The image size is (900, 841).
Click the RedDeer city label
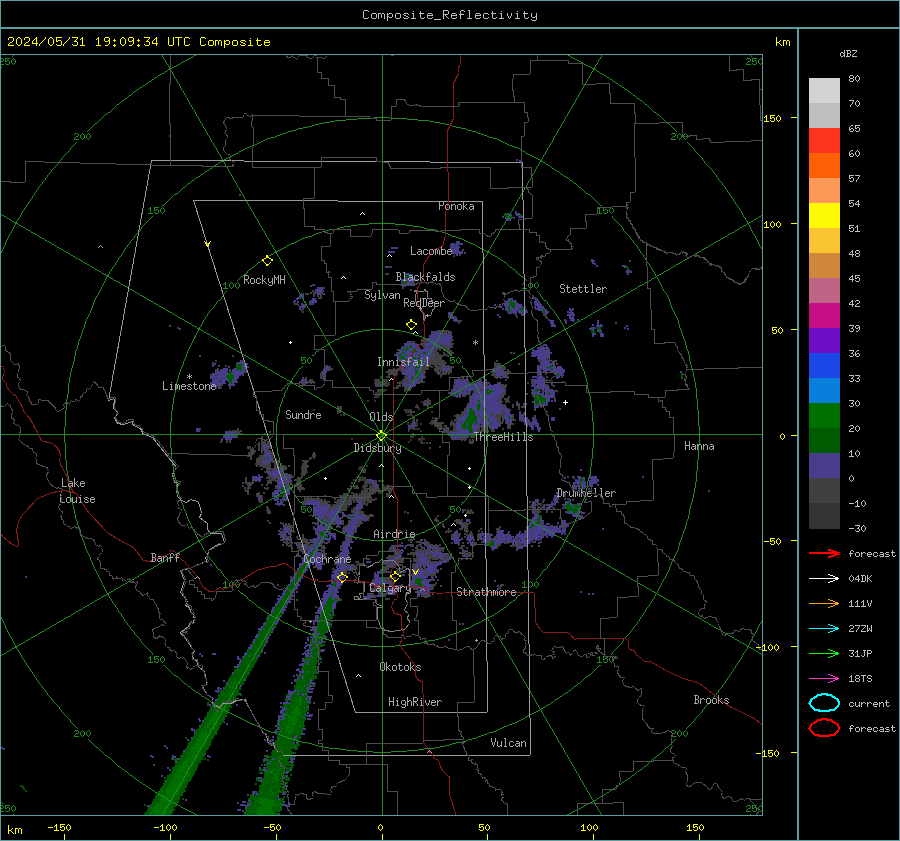(x=424, y=303)
